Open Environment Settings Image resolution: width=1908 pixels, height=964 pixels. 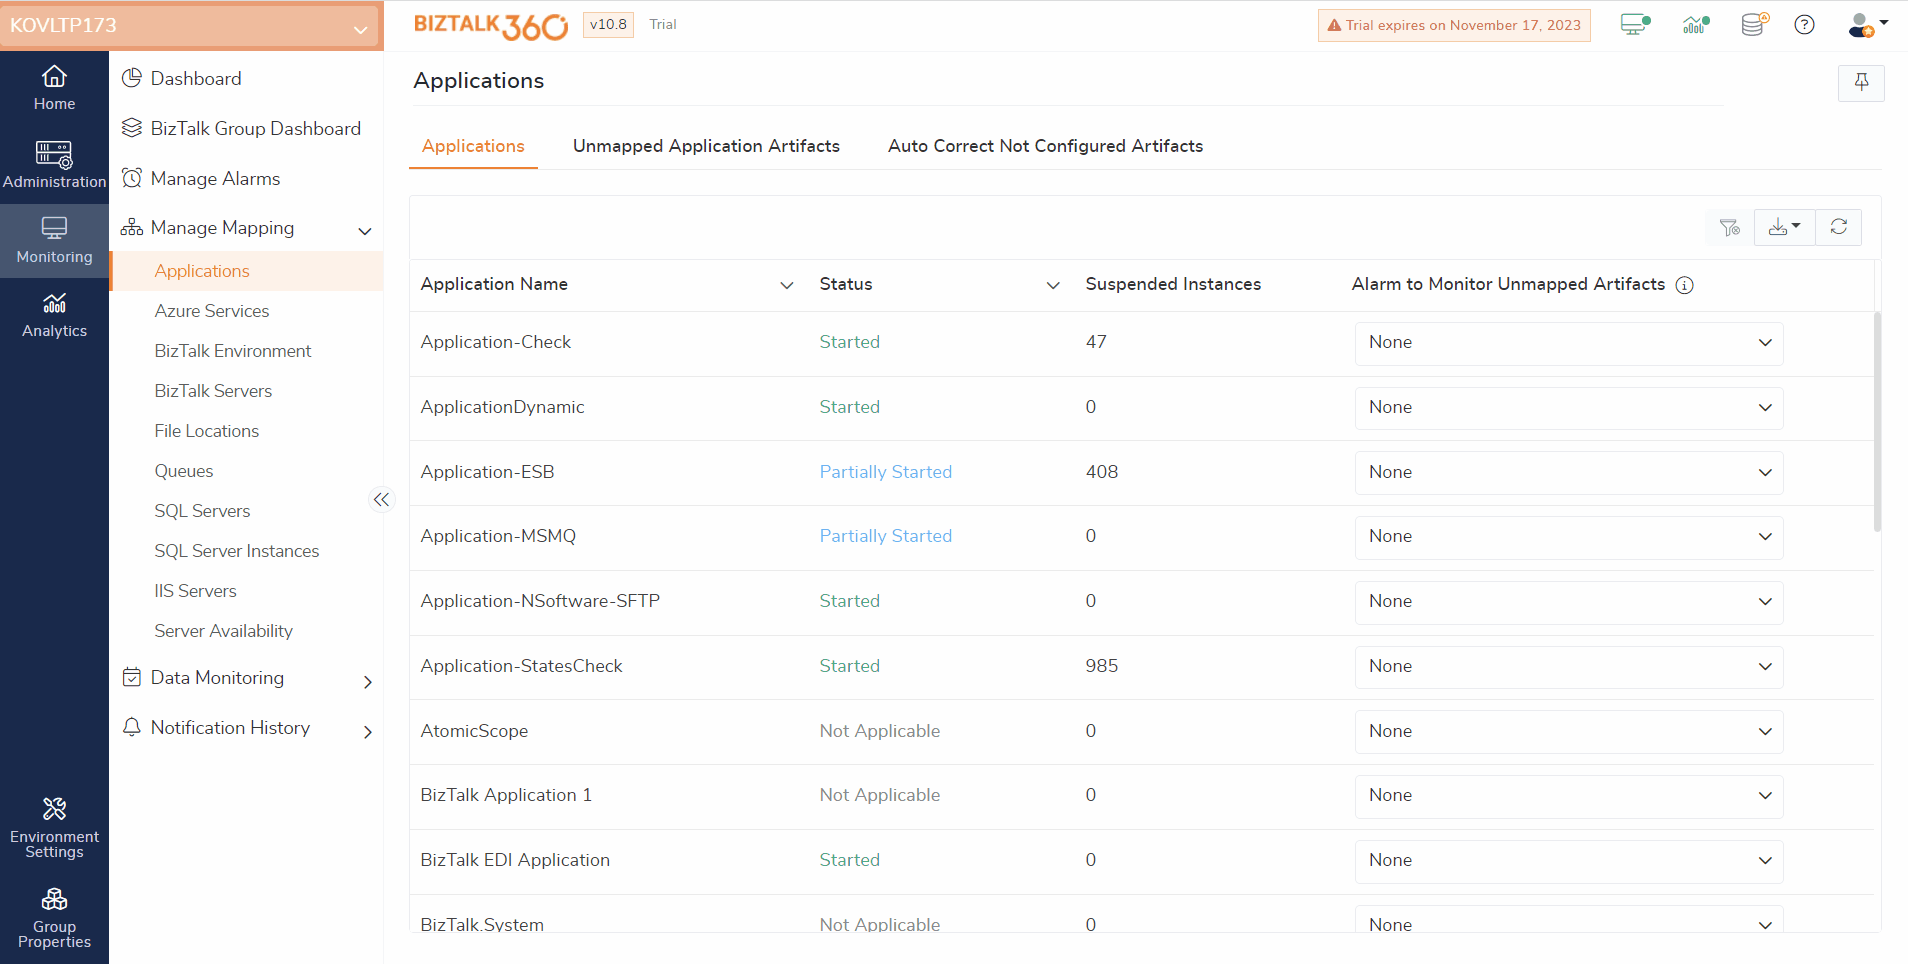pos(54,828)
